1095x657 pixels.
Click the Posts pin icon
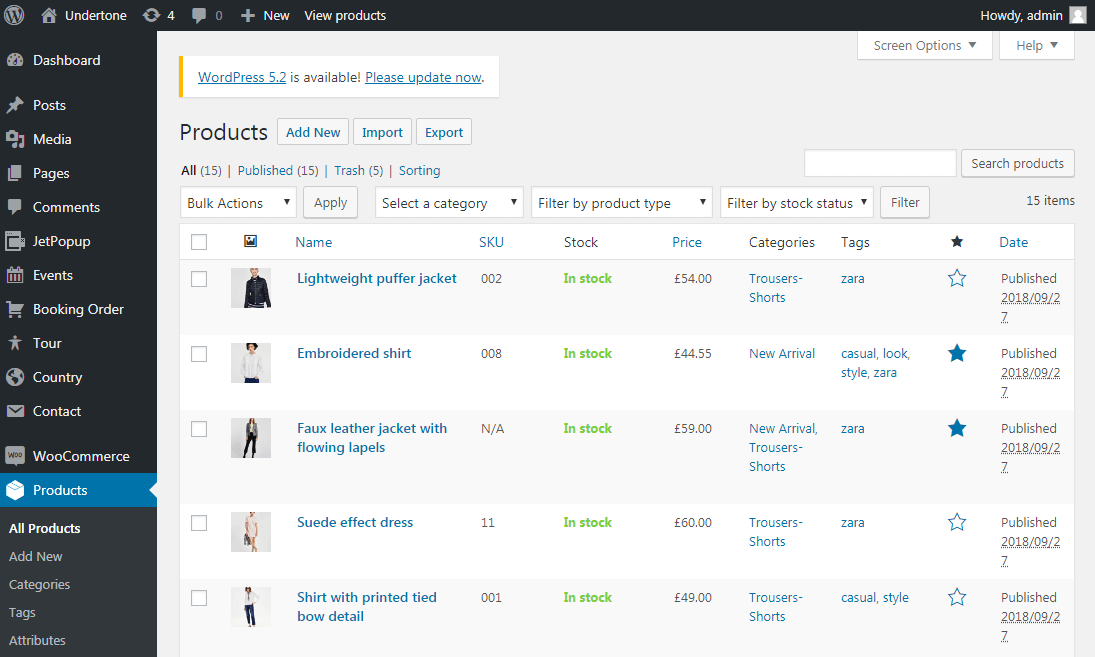[15, 105]
